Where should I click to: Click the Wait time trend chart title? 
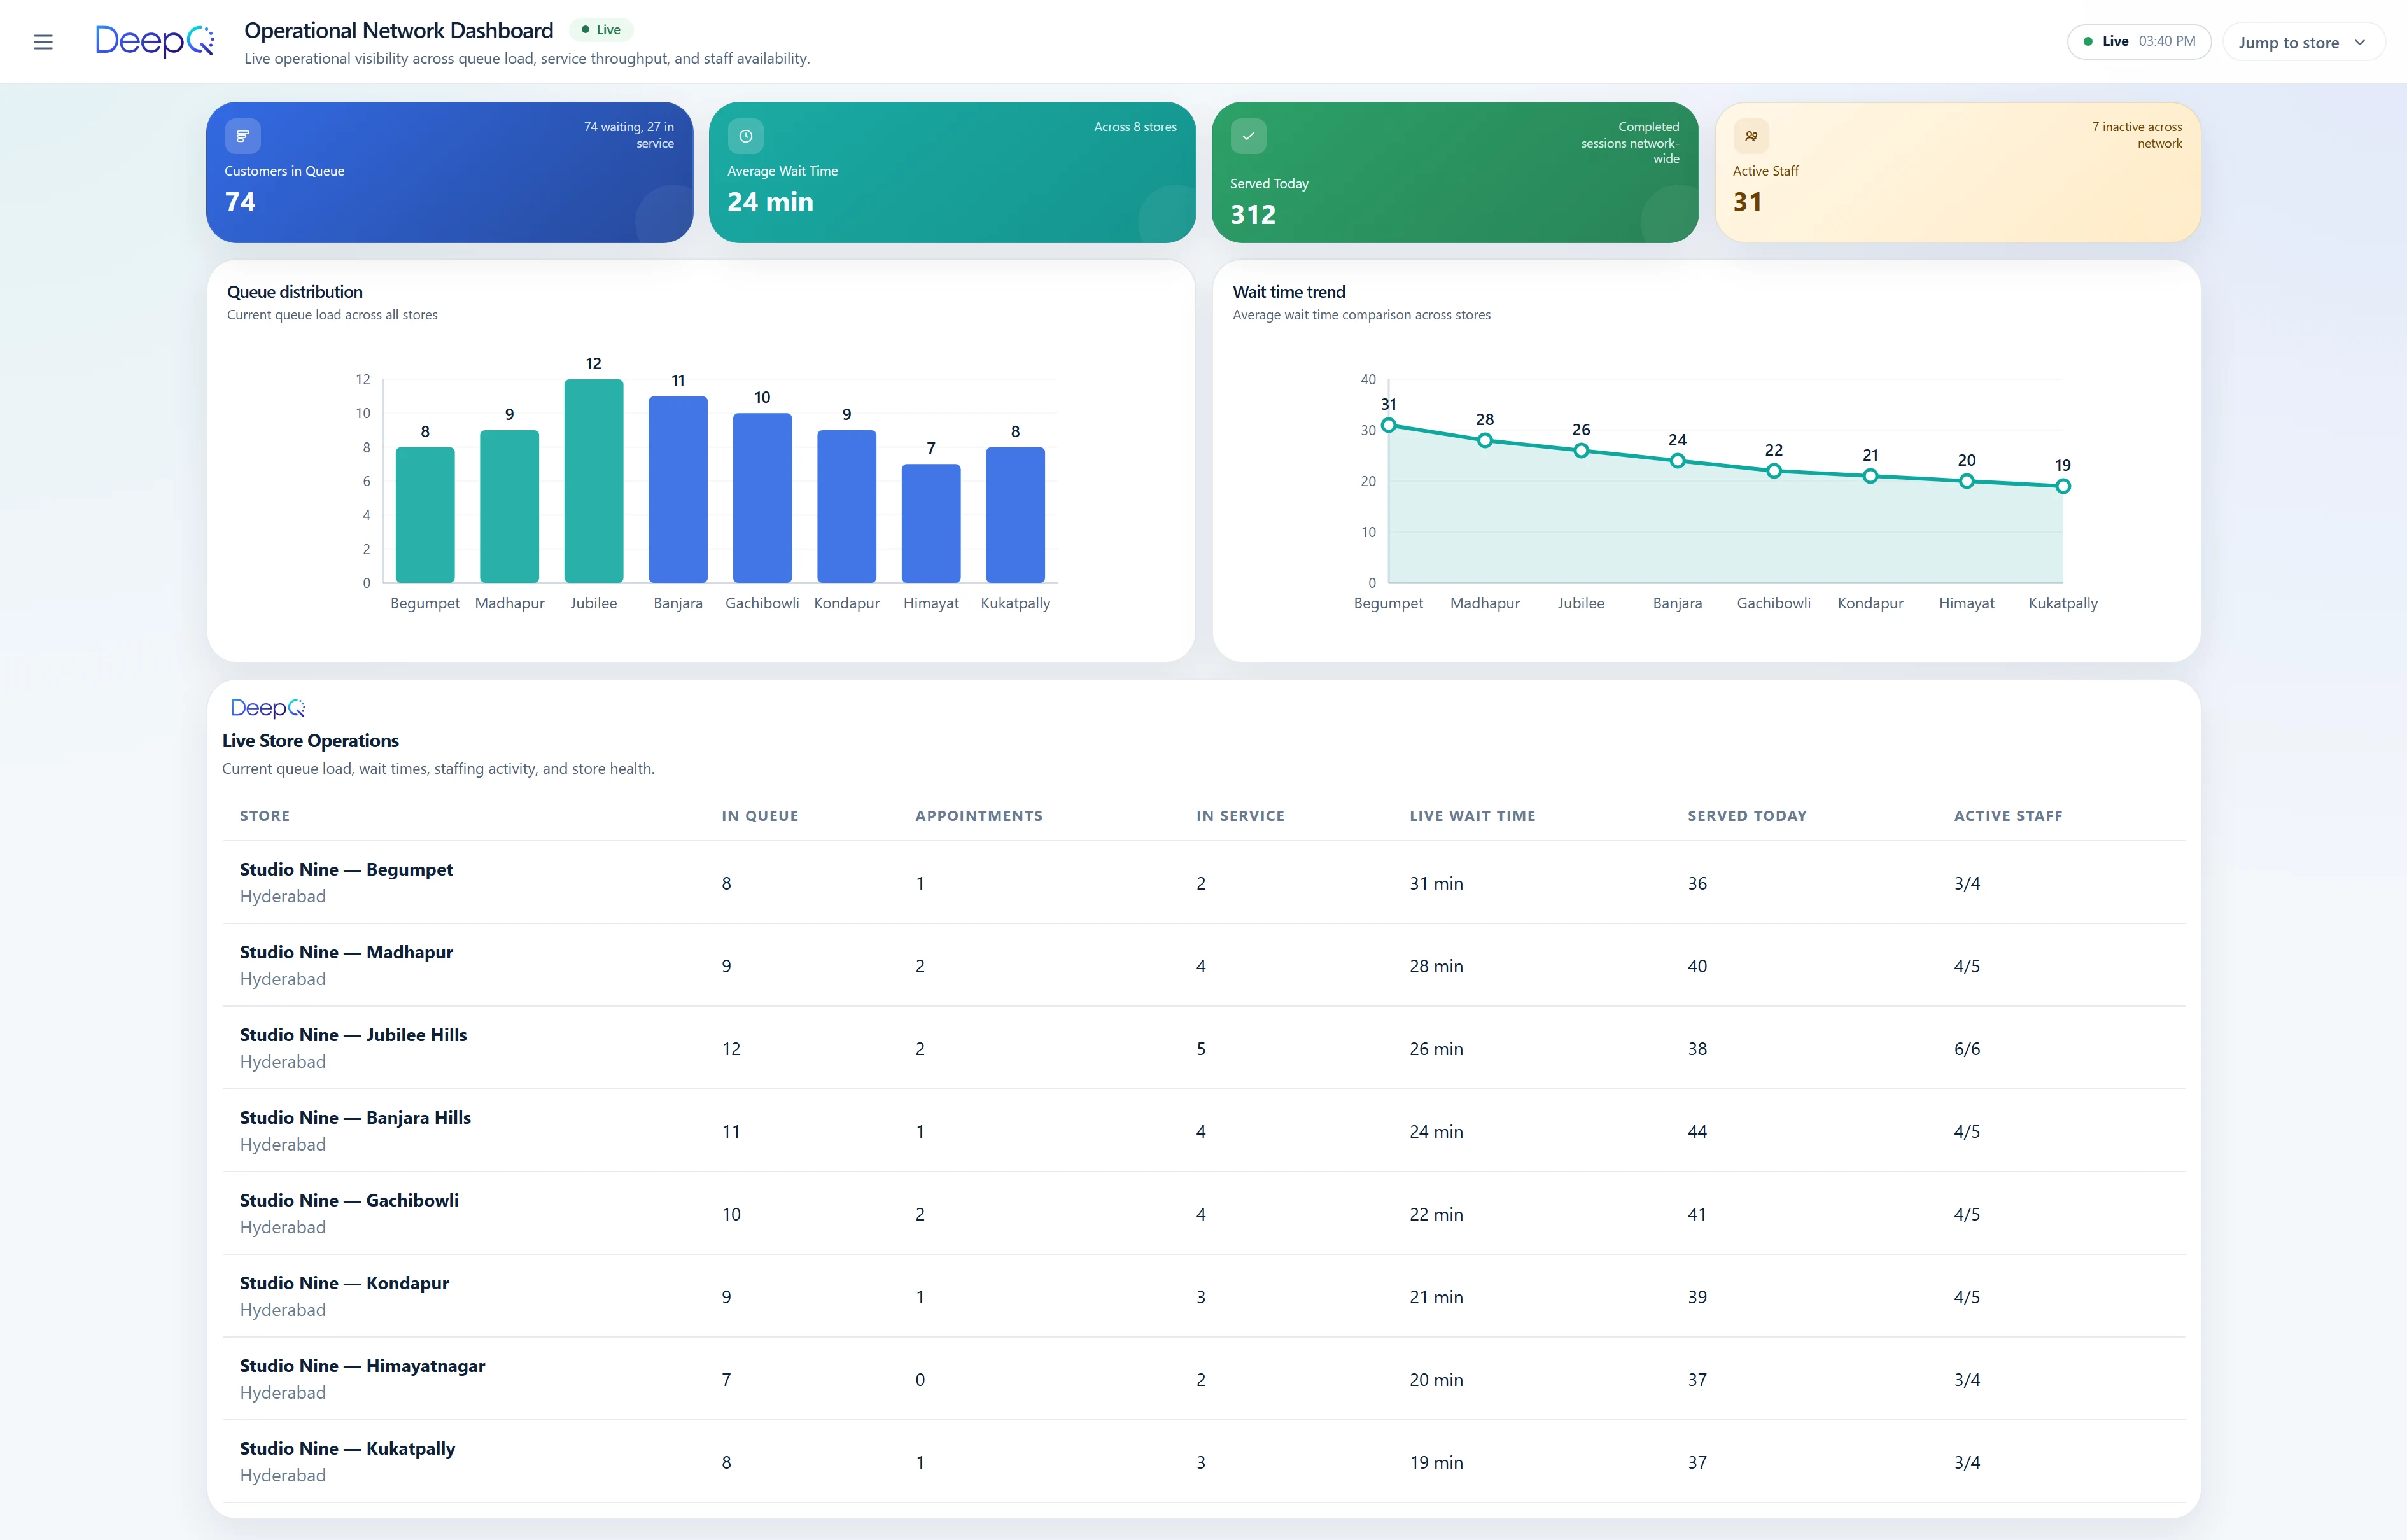[x=1289, y=292]
